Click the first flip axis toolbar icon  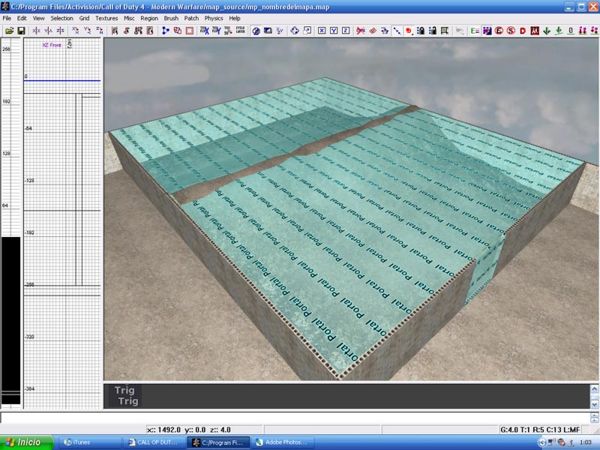pos(36,31)
